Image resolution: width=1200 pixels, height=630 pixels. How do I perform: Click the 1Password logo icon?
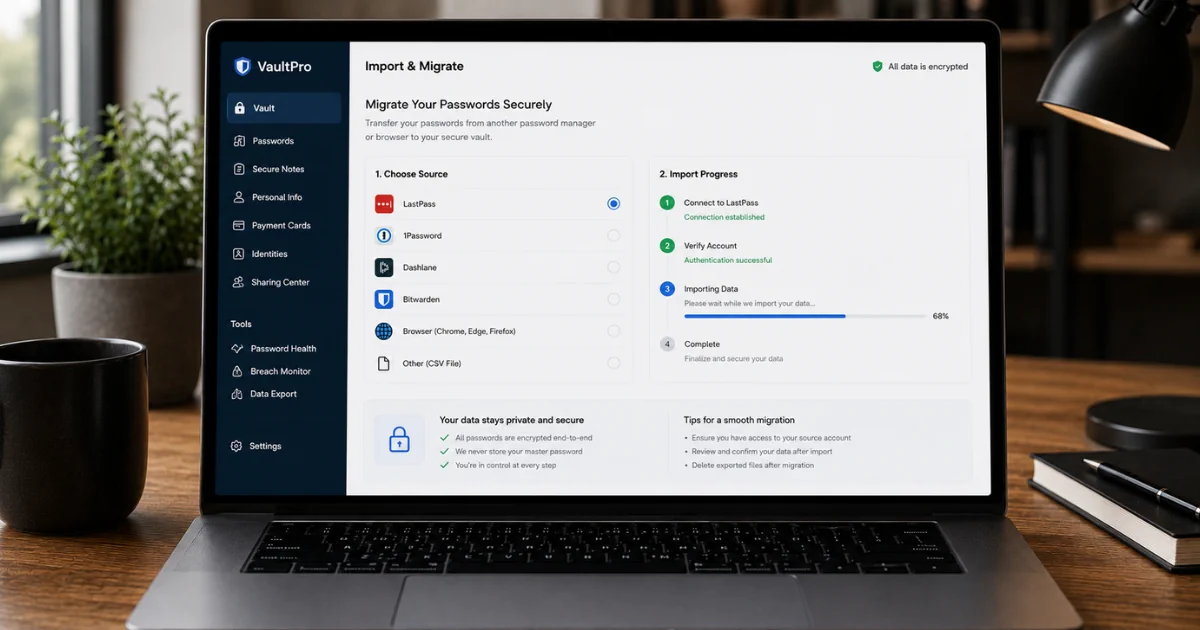click(384, 236)
